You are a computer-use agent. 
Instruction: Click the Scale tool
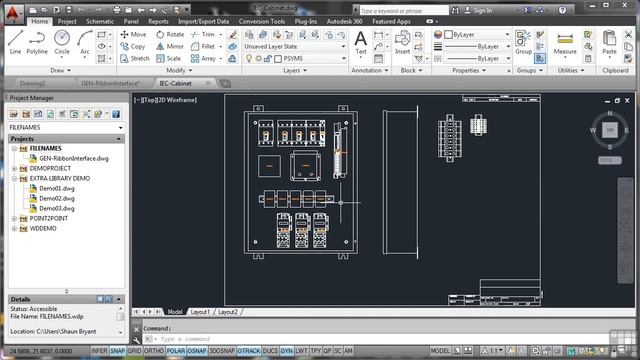pos(169,58)
